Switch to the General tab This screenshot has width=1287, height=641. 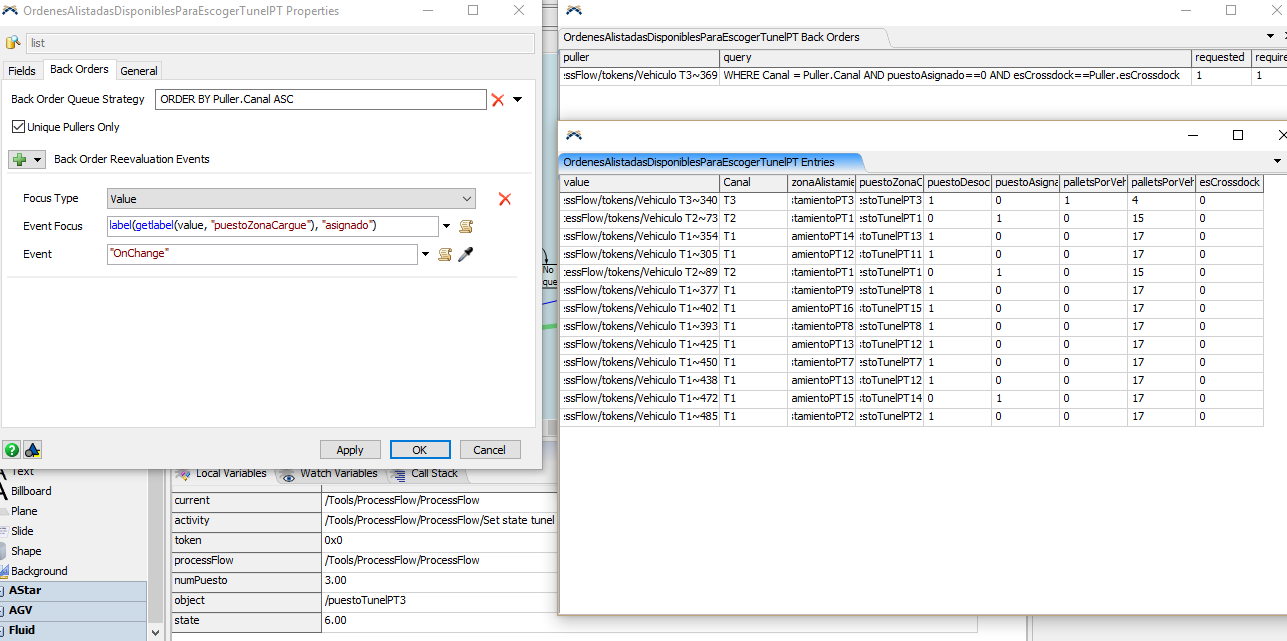pyautogui.click(x=139, y=70)
